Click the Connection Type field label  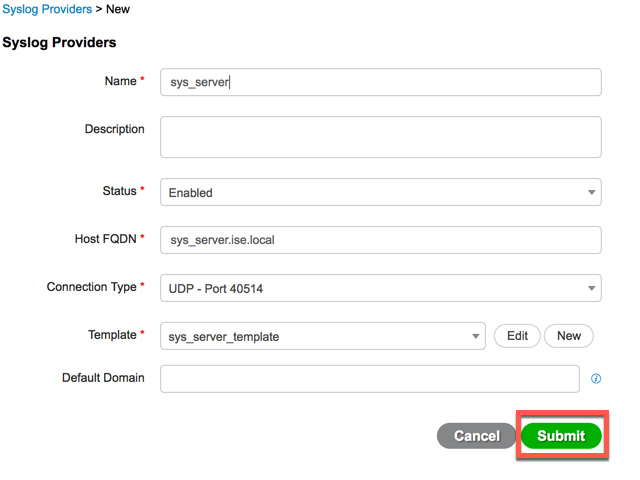(x=91, y=287)
